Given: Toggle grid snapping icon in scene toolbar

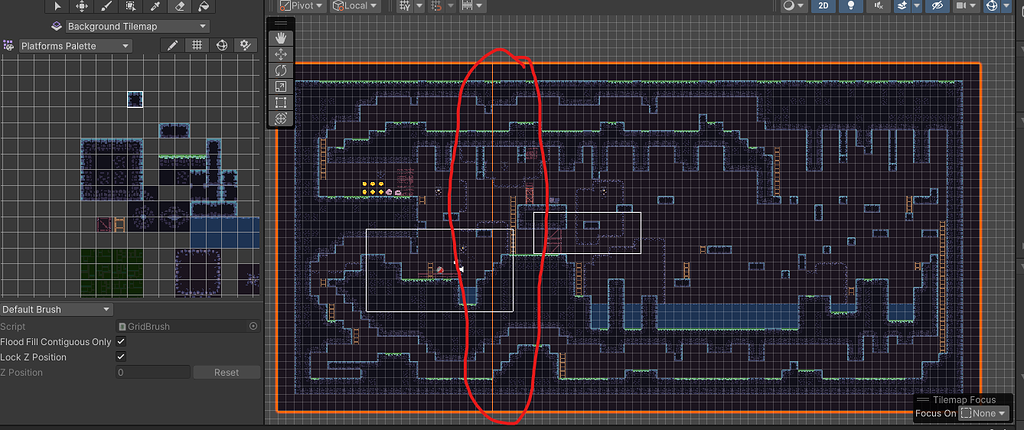Looking at the screenshot, I should coord(405,5).
